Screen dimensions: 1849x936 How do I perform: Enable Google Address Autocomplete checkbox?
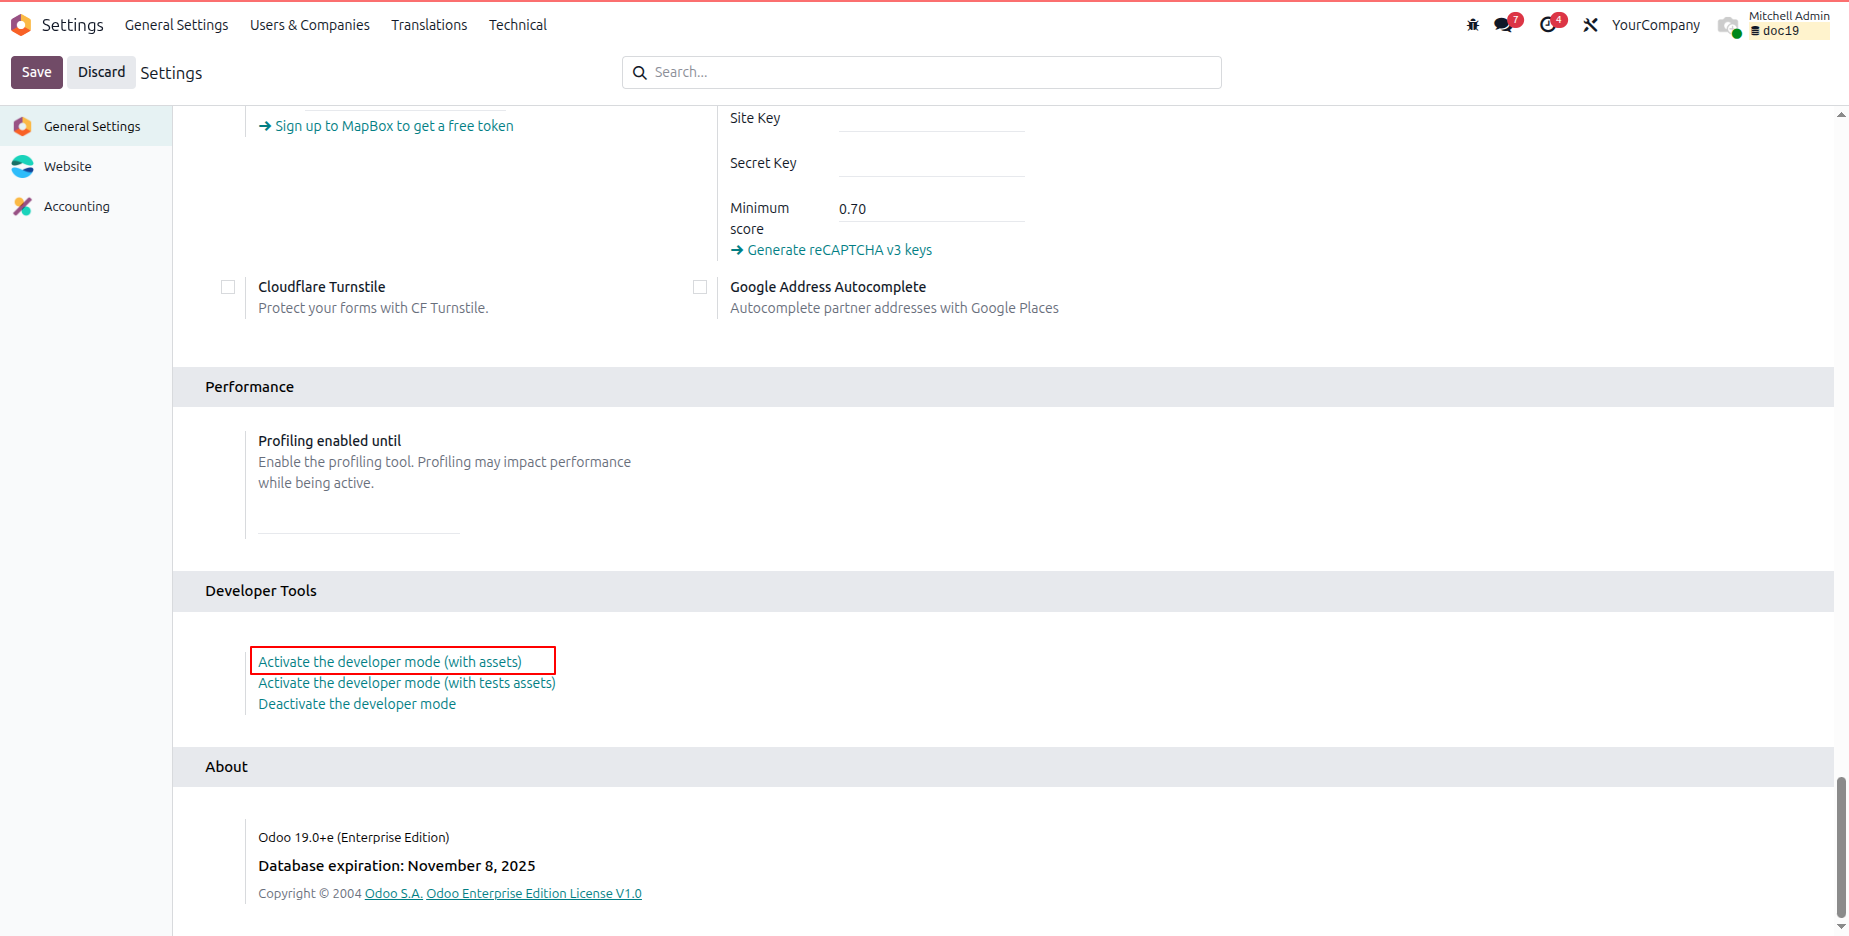point(700,287)
